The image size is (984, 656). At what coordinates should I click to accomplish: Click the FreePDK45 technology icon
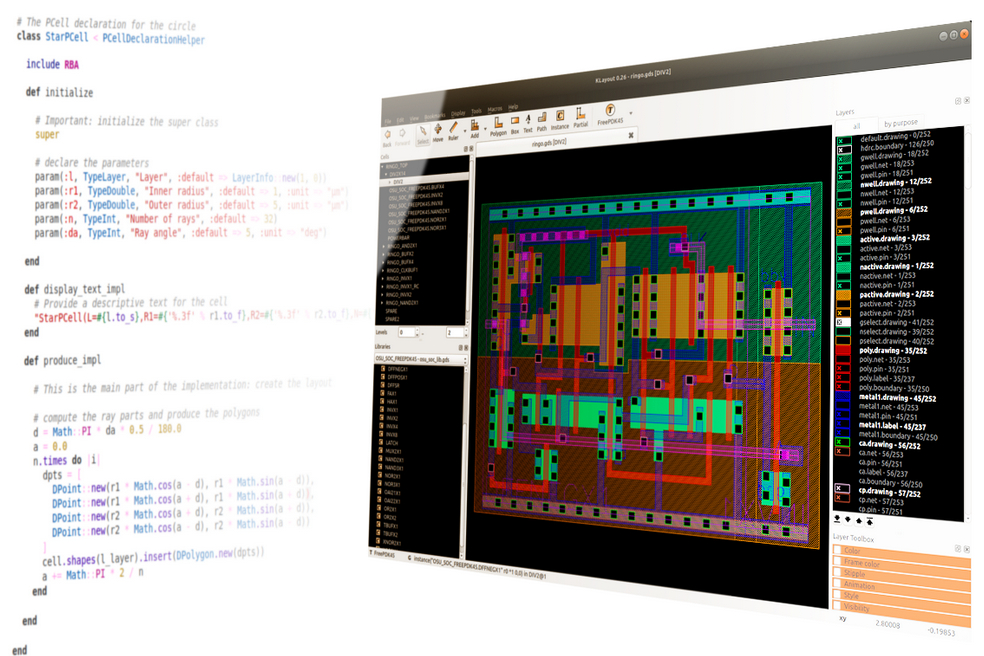pos(610,110)
